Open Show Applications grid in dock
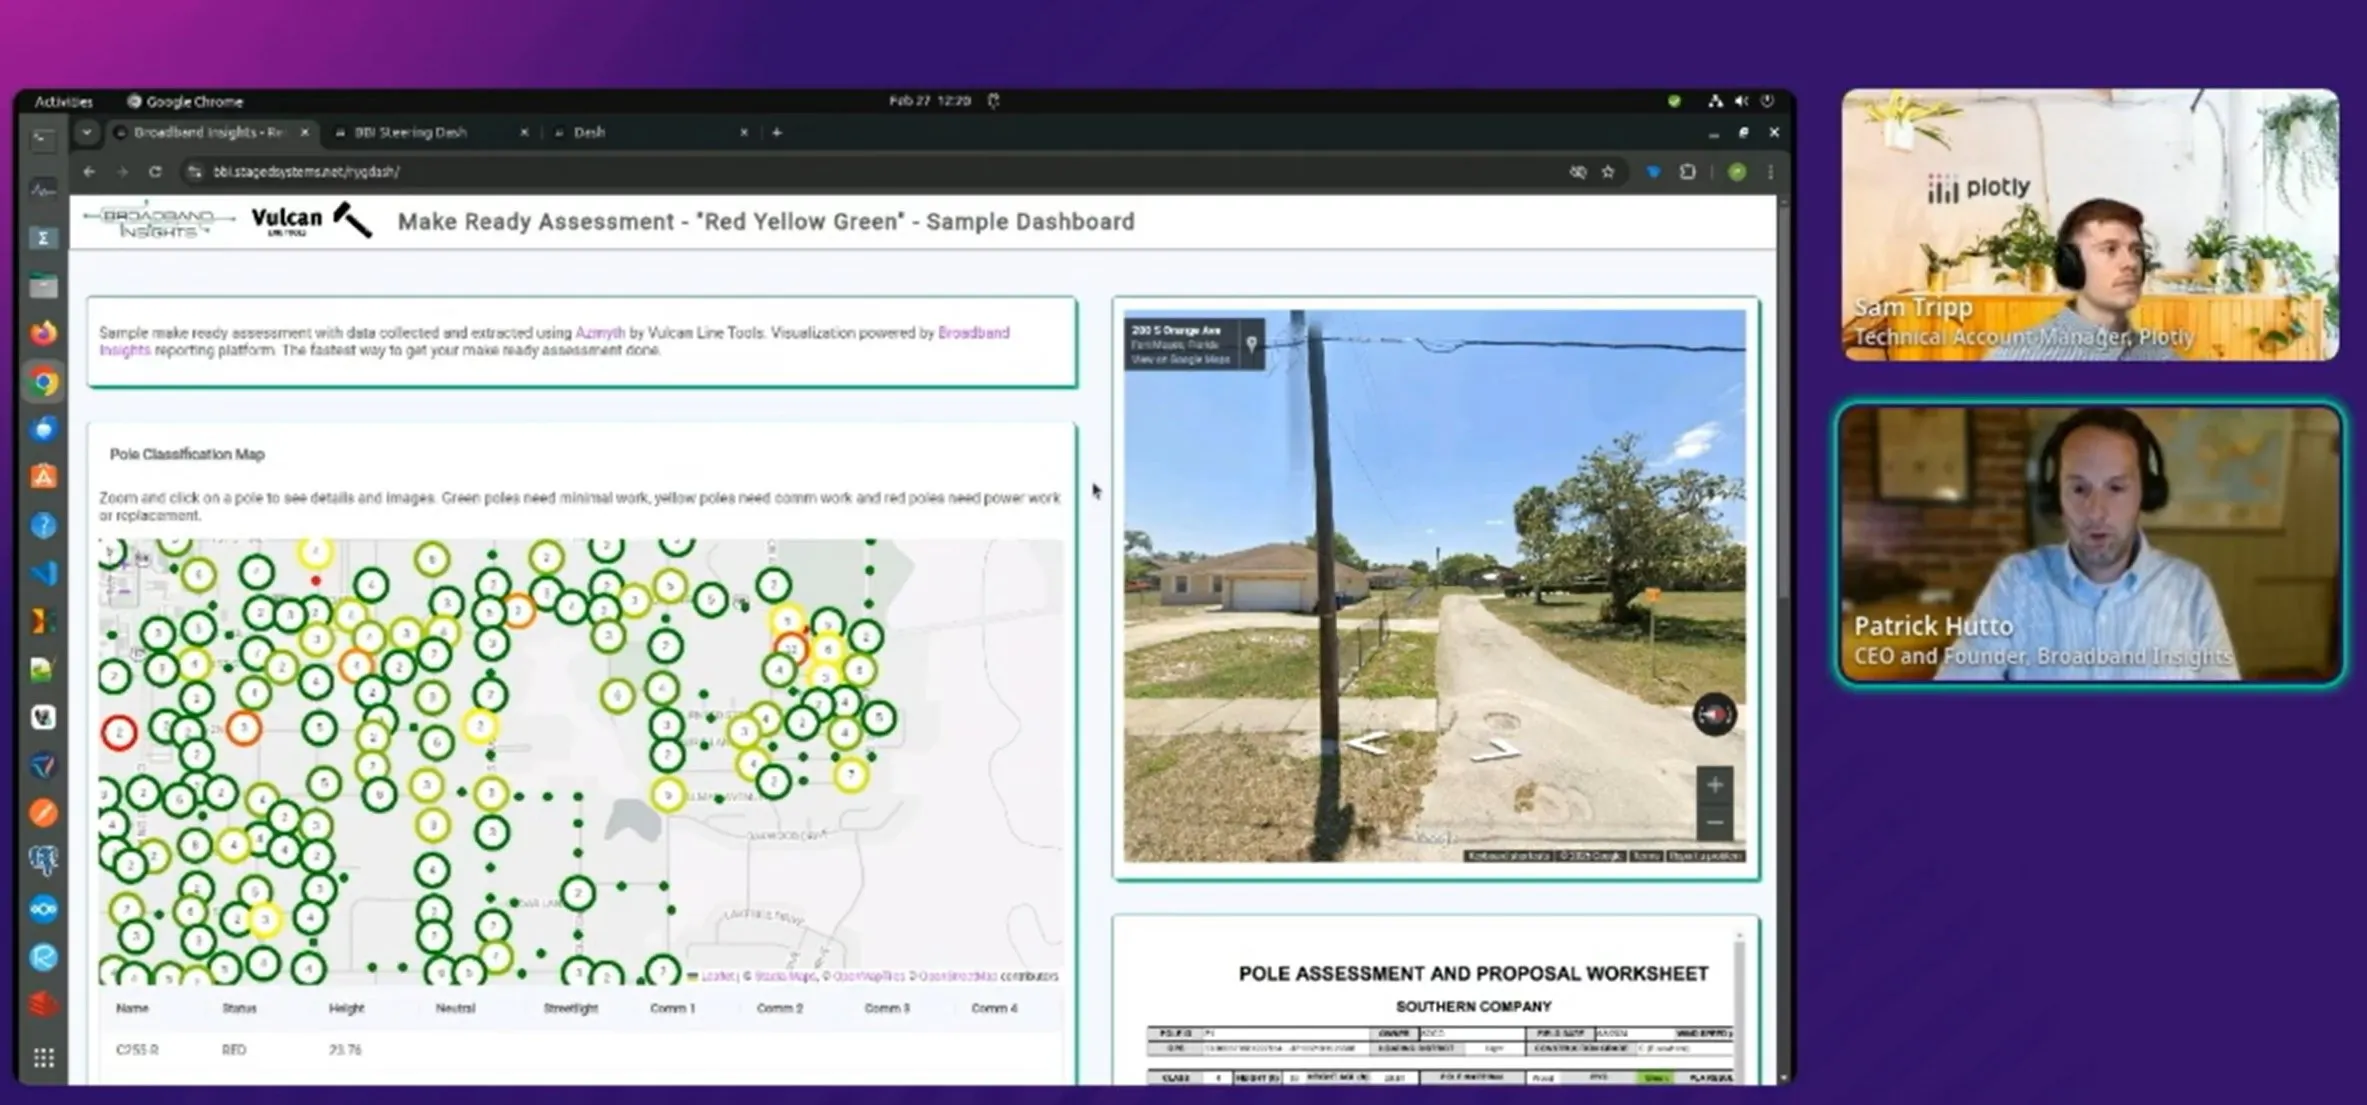The height and width of the screenshot is (1105, 2367). 43,1058
